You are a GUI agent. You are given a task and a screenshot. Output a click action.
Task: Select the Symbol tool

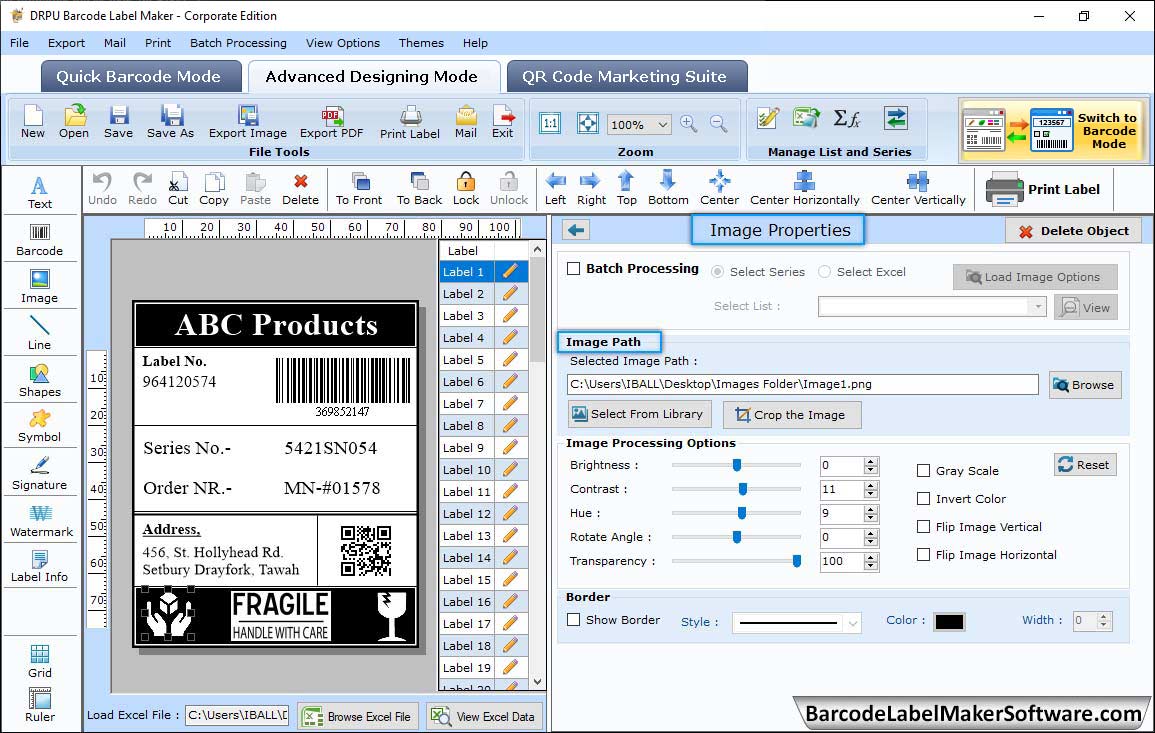tap(40, 427)
